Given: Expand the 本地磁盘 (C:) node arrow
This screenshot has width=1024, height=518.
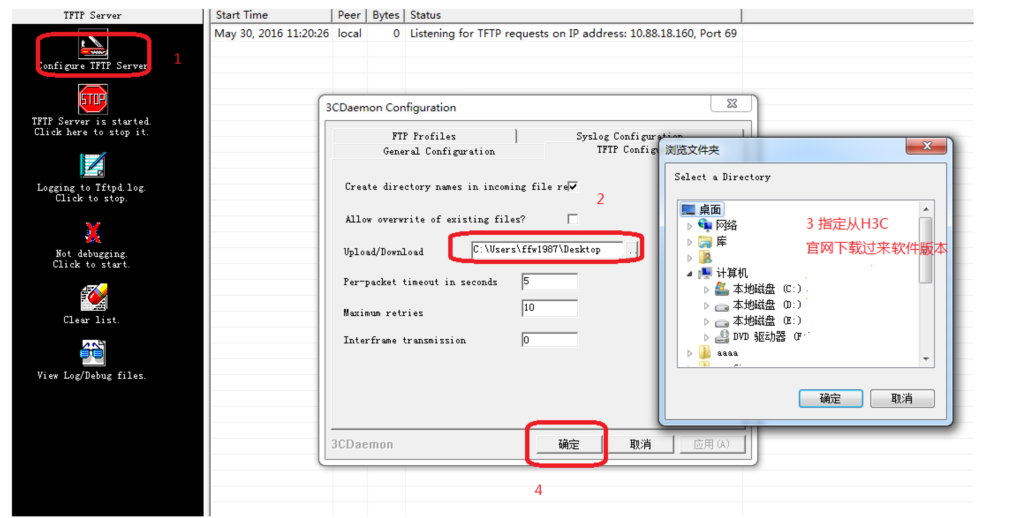Looking at the screenshot, I should (706, 289).
